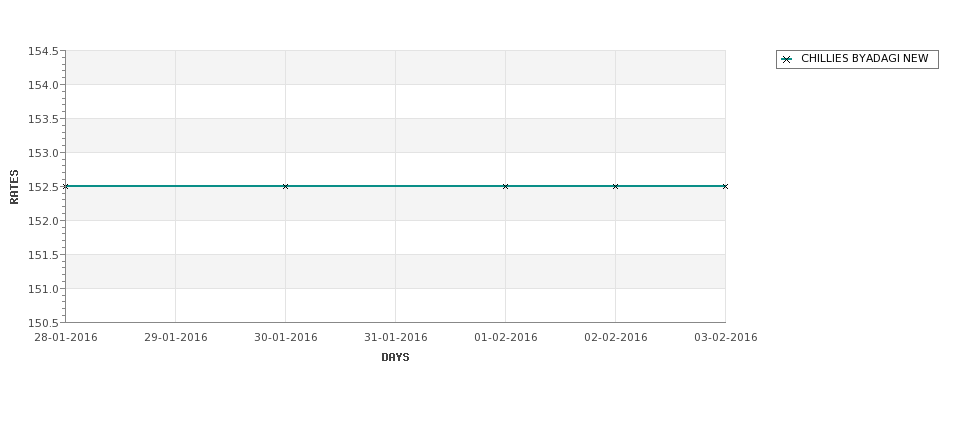The width and height of the screenshot is (975, 429).
Task: Click the legend marker icon for Chillies Byadagi
Action: (787, 60)
